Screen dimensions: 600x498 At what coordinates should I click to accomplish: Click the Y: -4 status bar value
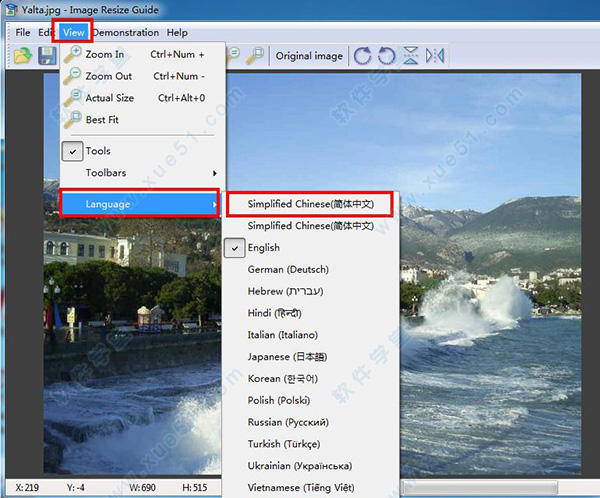click(x=75, y=488)
